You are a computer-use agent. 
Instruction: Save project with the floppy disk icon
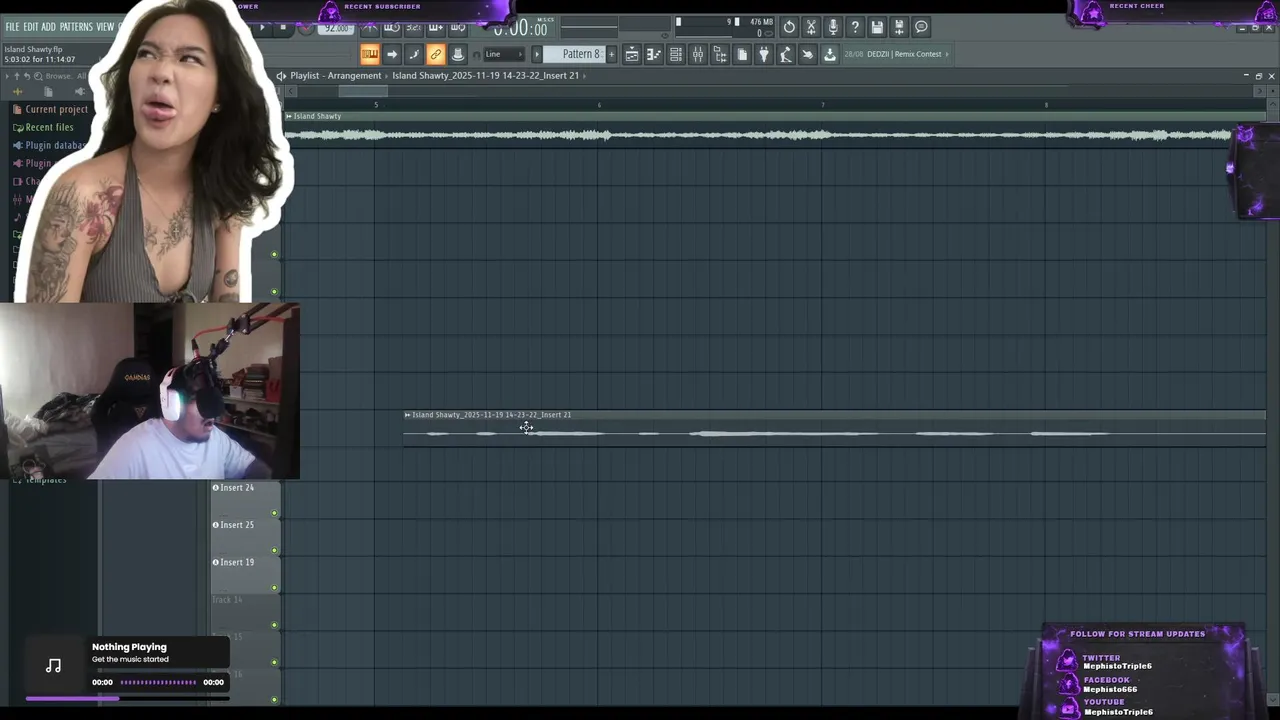(x=877, y=27)
